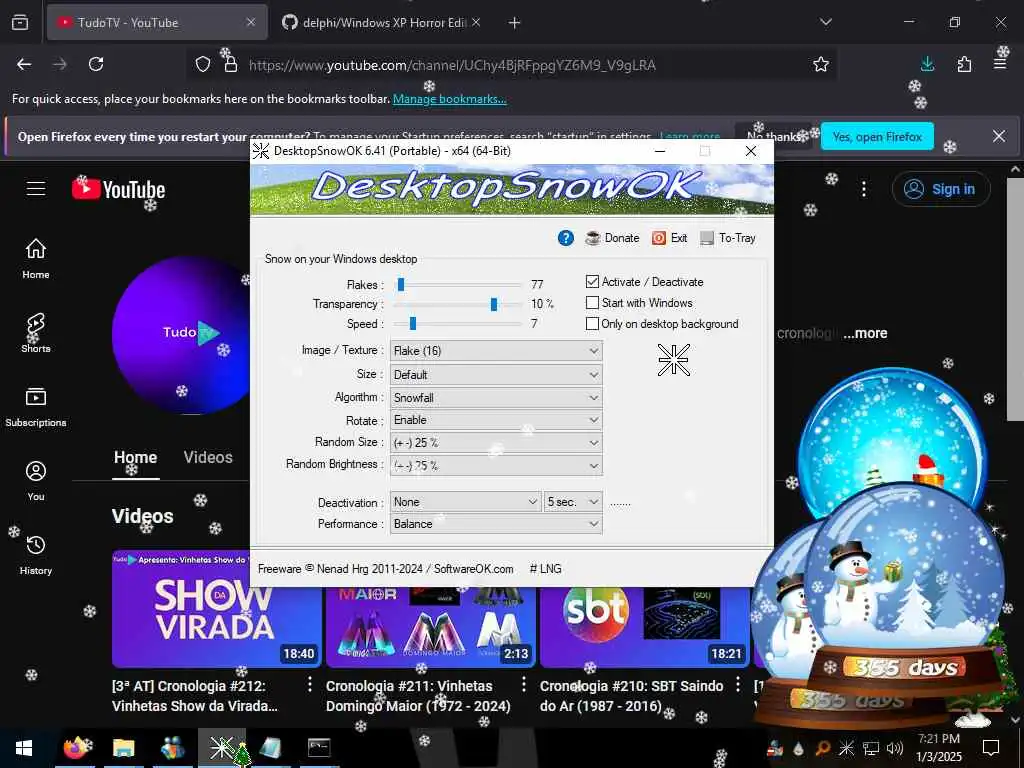Open Firefox list all tabs chevron
The width and height of the screenshot is (1024, 768).
pos(826,22)
